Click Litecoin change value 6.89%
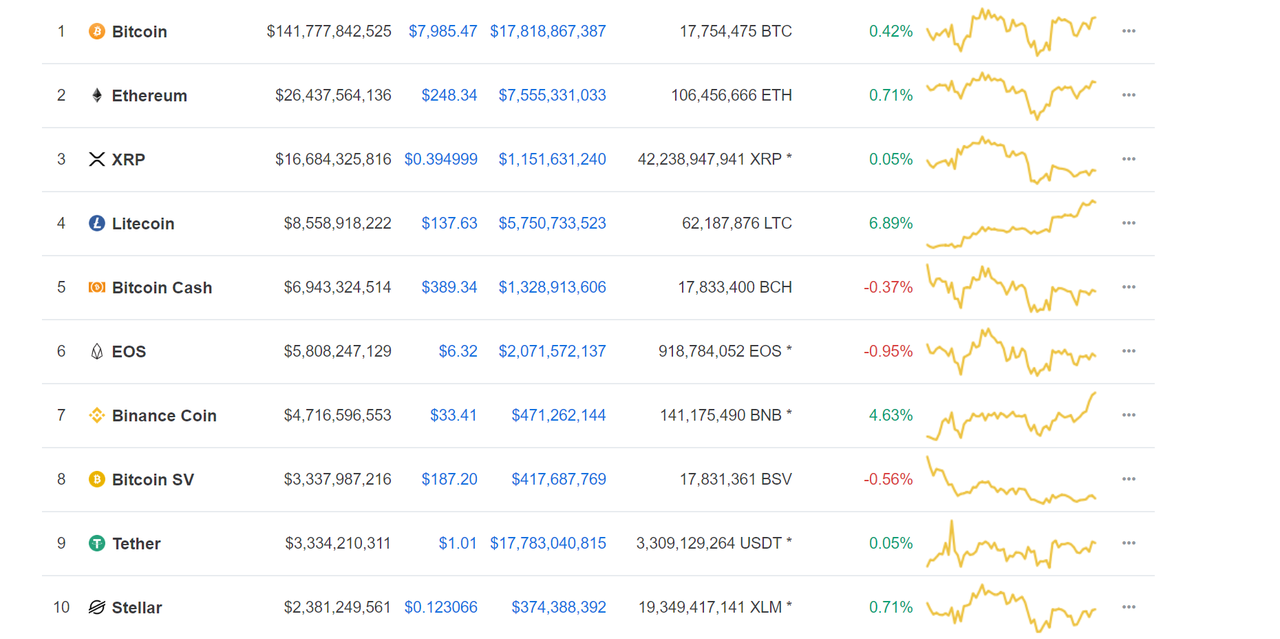 (x=891, y=223)
